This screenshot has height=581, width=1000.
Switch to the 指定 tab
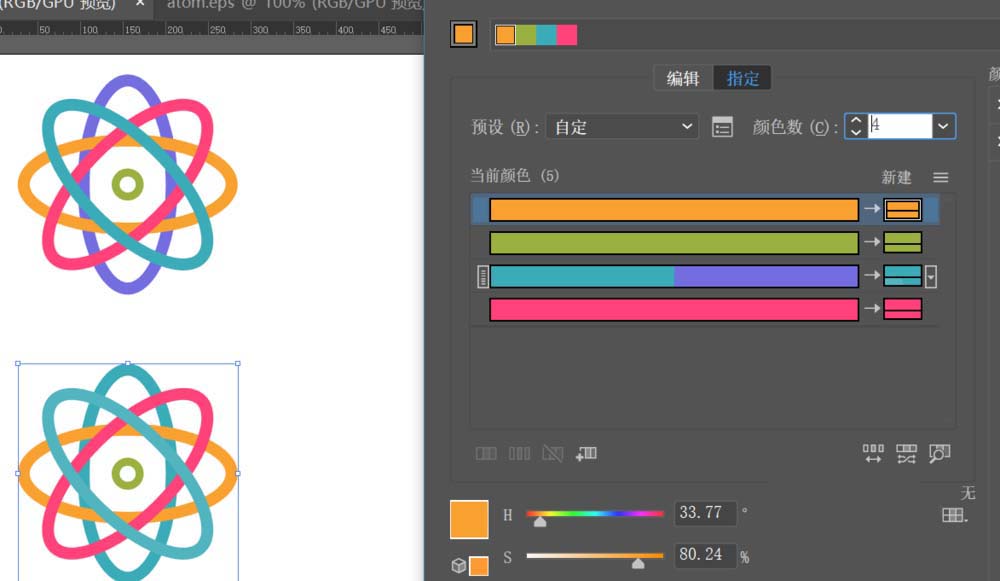coord(742,78)
